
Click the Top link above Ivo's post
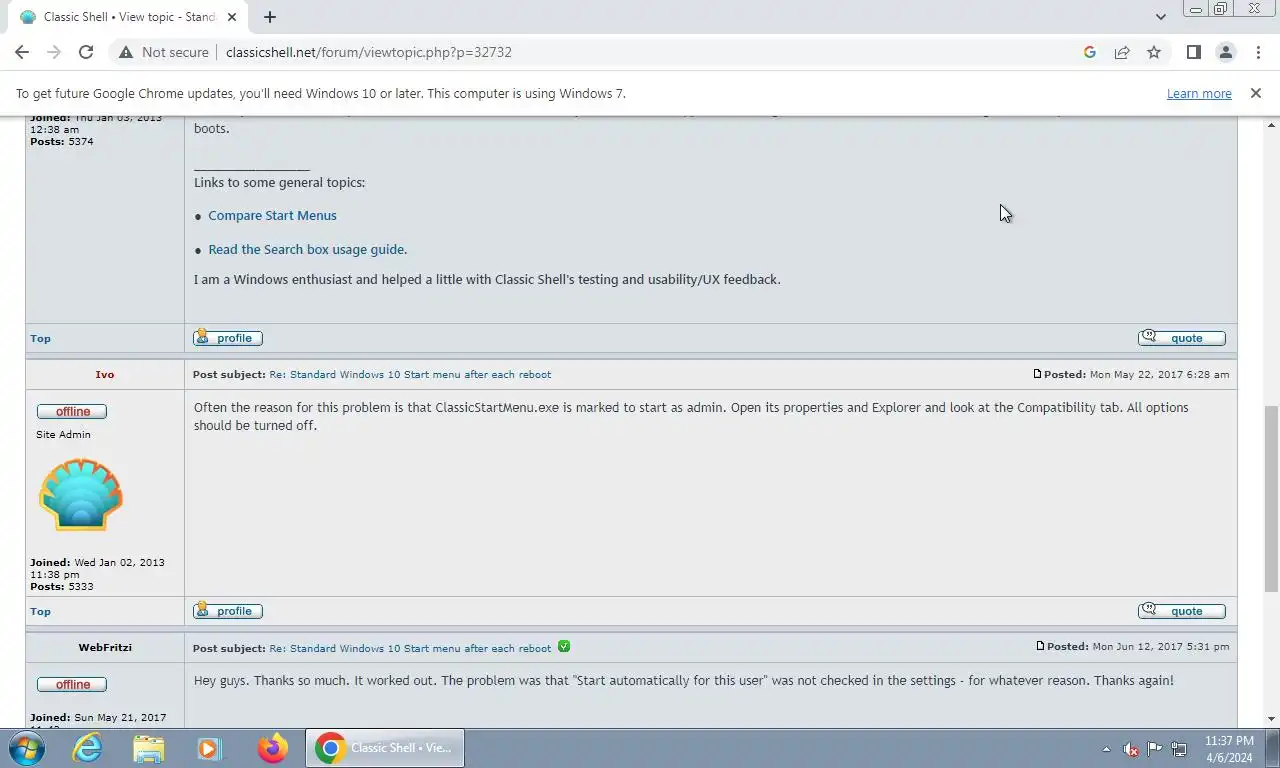[40, 338]
